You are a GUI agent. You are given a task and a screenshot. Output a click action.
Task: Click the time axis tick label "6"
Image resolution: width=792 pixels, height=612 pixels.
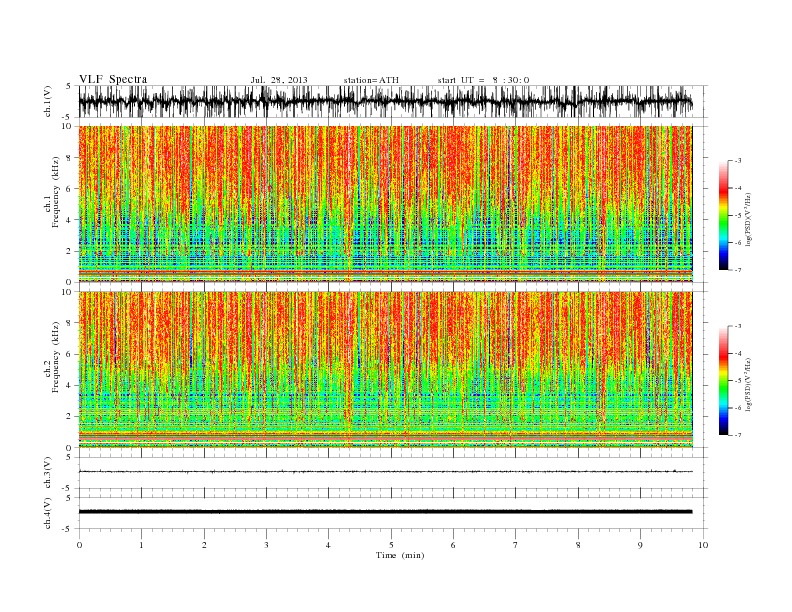coord(453,545)
